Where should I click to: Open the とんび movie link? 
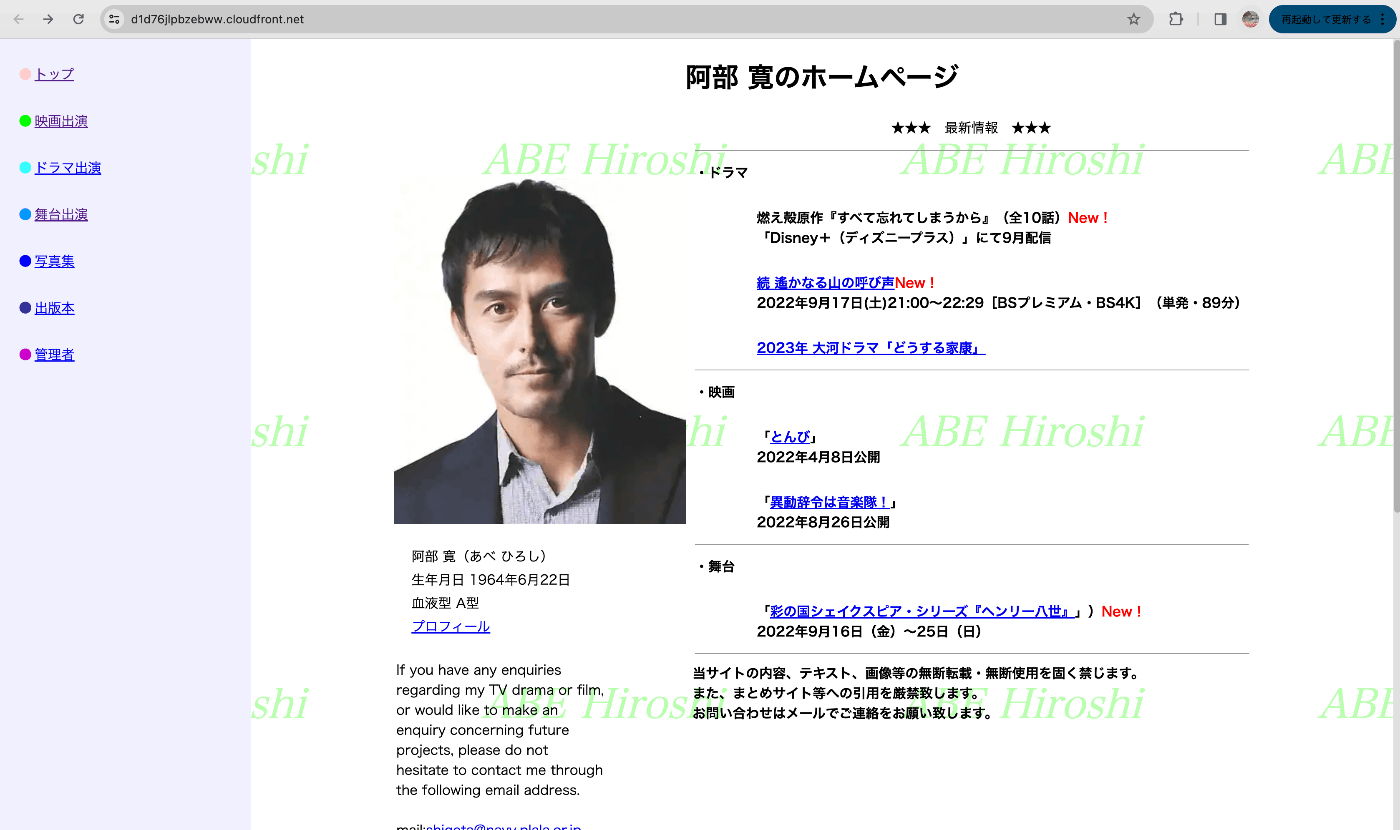[x=790, y=437]
